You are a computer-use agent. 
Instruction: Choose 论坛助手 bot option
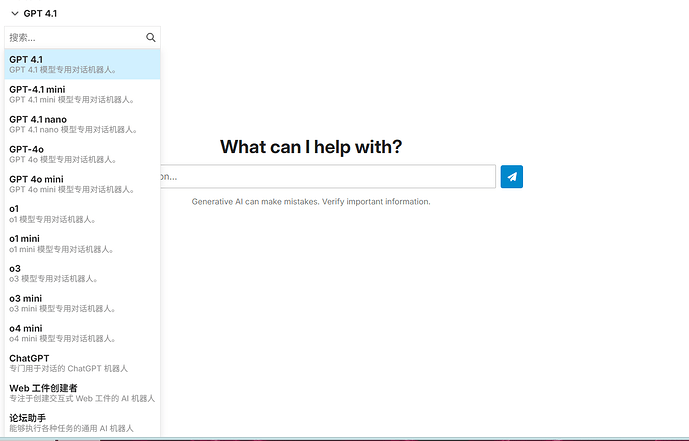pos(82,423)
